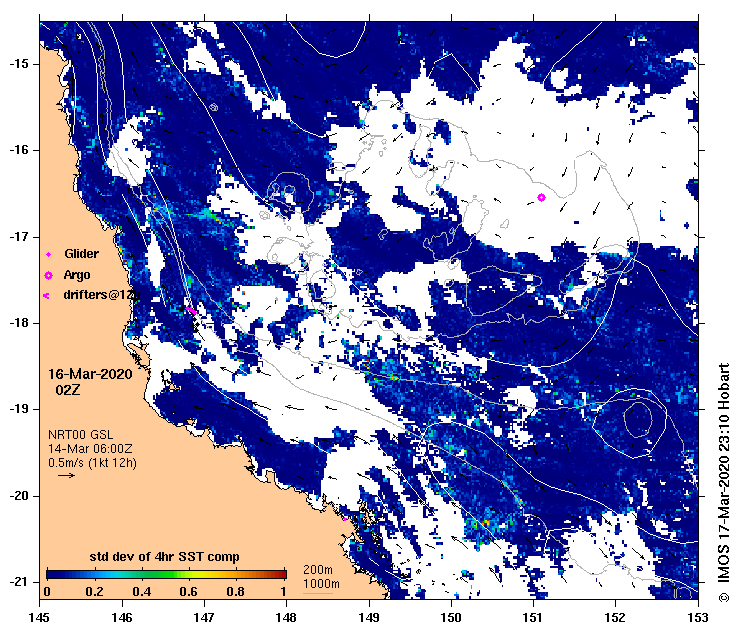Click the 'Argo' legend label

(77, 275)
